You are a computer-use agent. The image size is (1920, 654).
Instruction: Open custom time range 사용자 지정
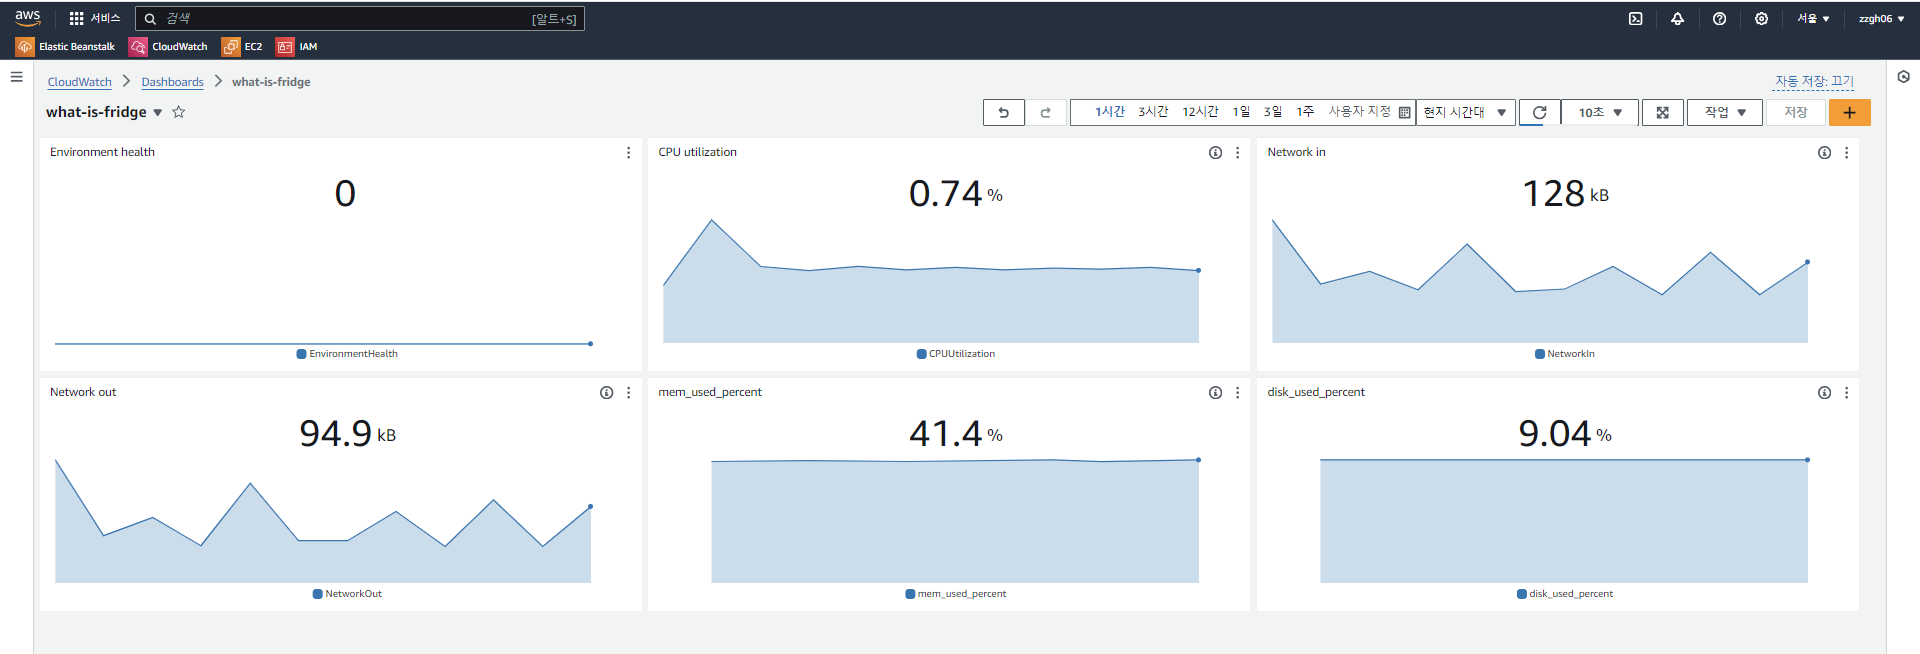1369,112
